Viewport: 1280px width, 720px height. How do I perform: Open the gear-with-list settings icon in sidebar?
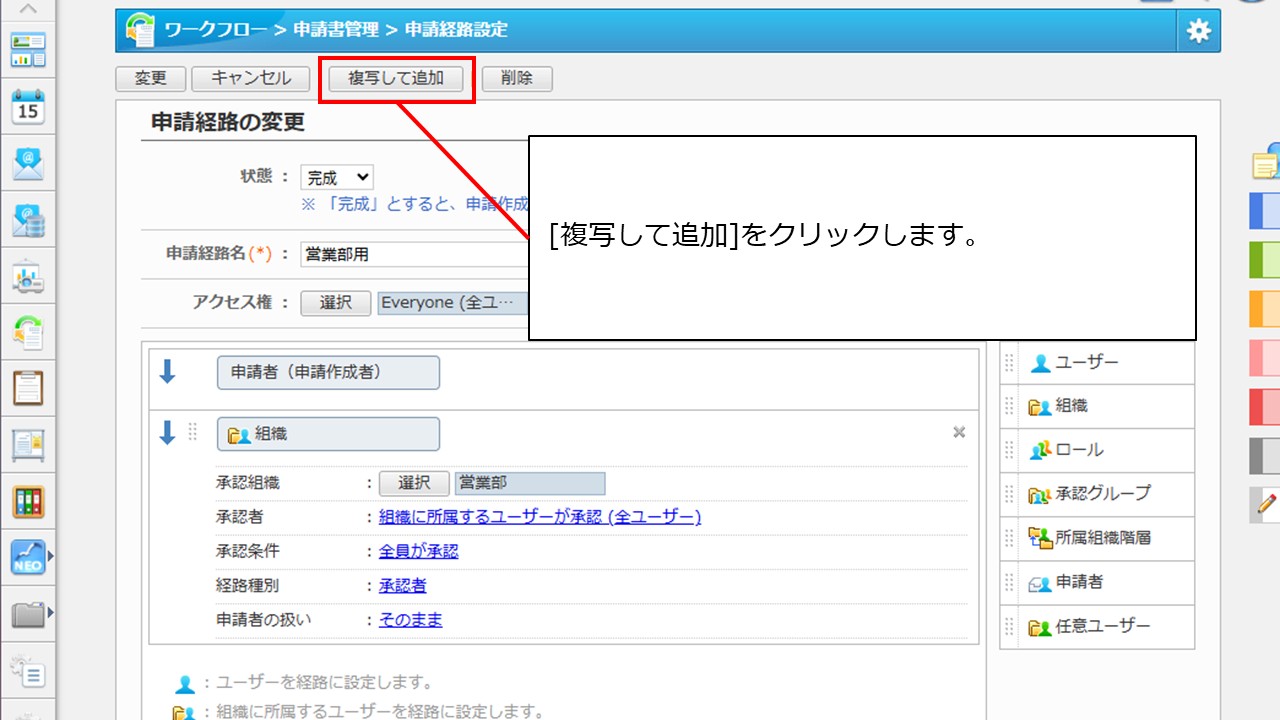click(x=28, y=671)
